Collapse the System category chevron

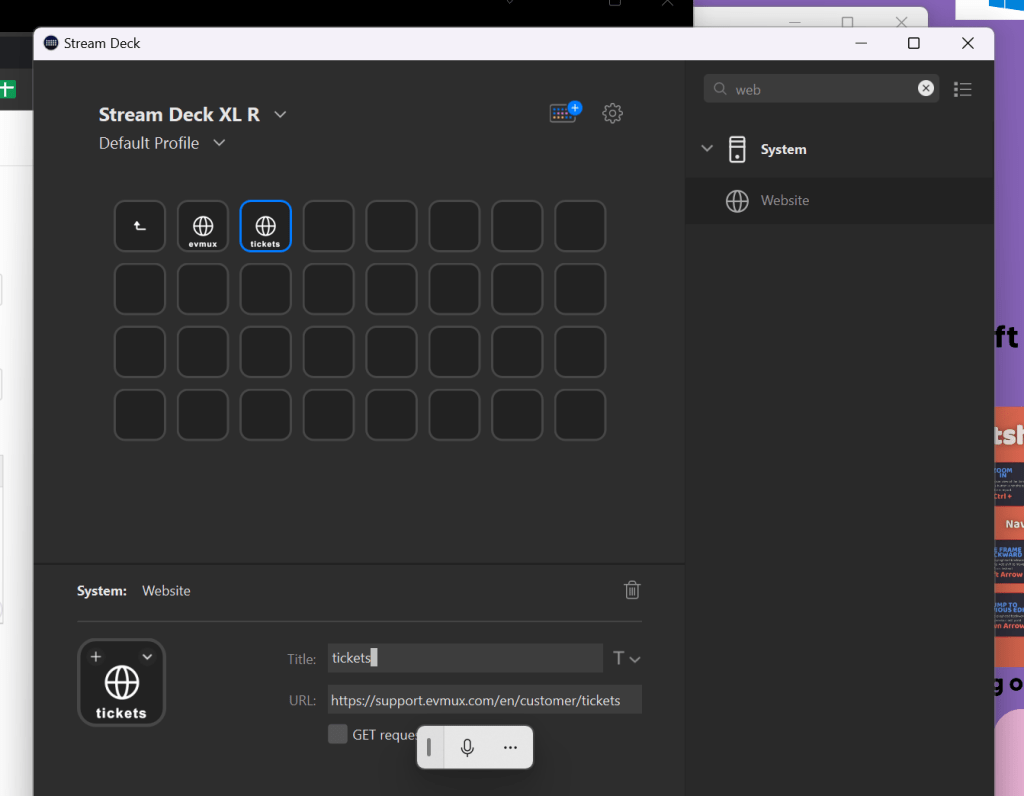point(707,148)
